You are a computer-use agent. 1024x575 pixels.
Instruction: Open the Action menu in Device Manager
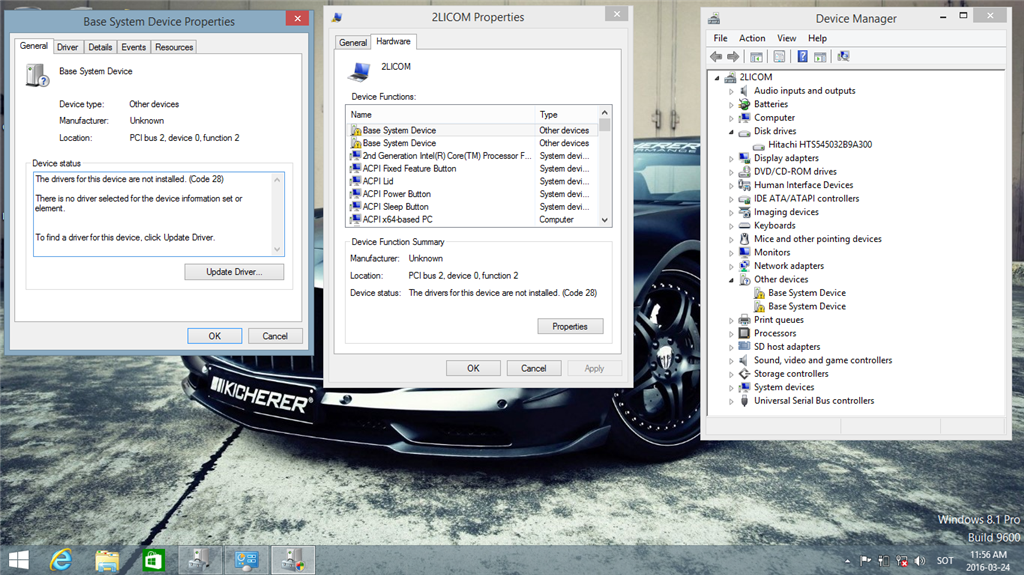[x=752, y=38]
